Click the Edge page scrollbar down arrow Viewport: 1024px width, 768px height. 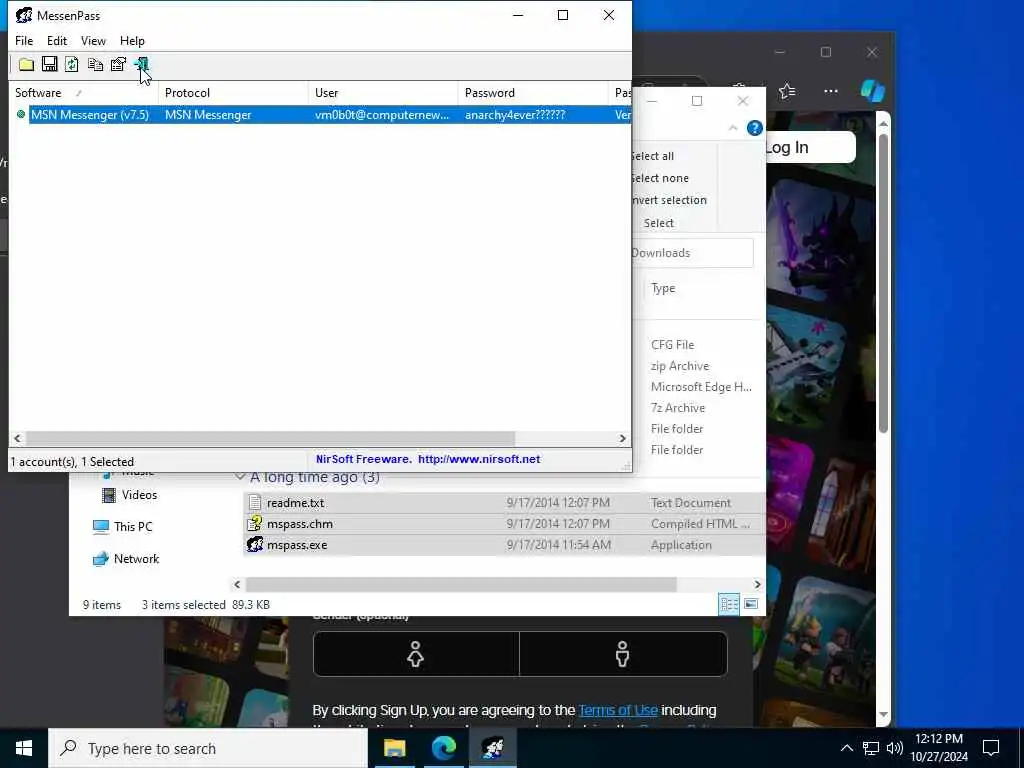pyautogui.click(x=884, y=714)
